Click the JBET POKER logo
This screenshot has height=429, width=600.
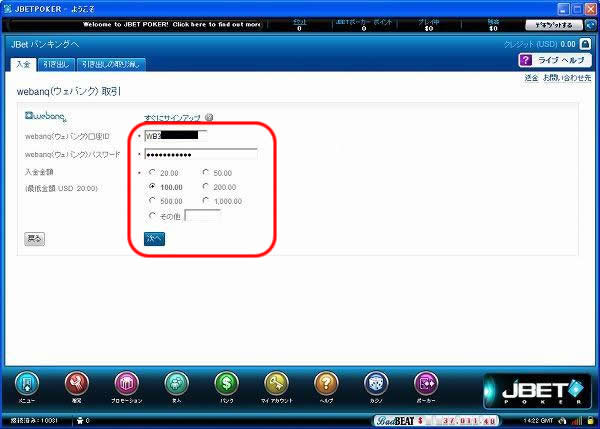(537, 391)
